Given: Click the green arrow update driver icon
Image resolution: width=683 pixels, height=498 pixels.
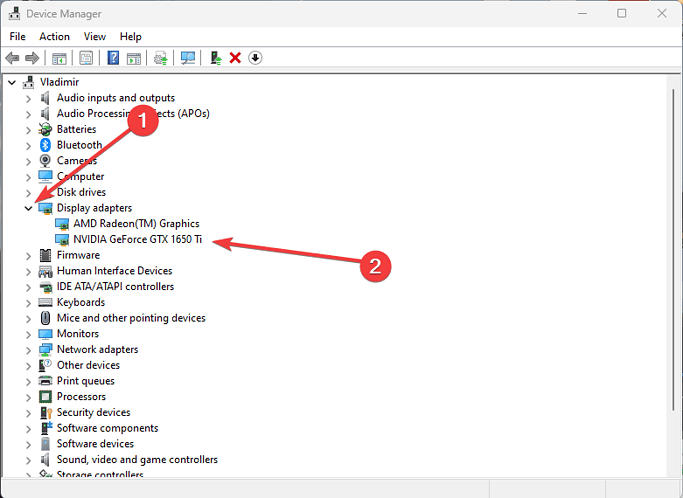Looking at the screenshot, I should [215, 58].
